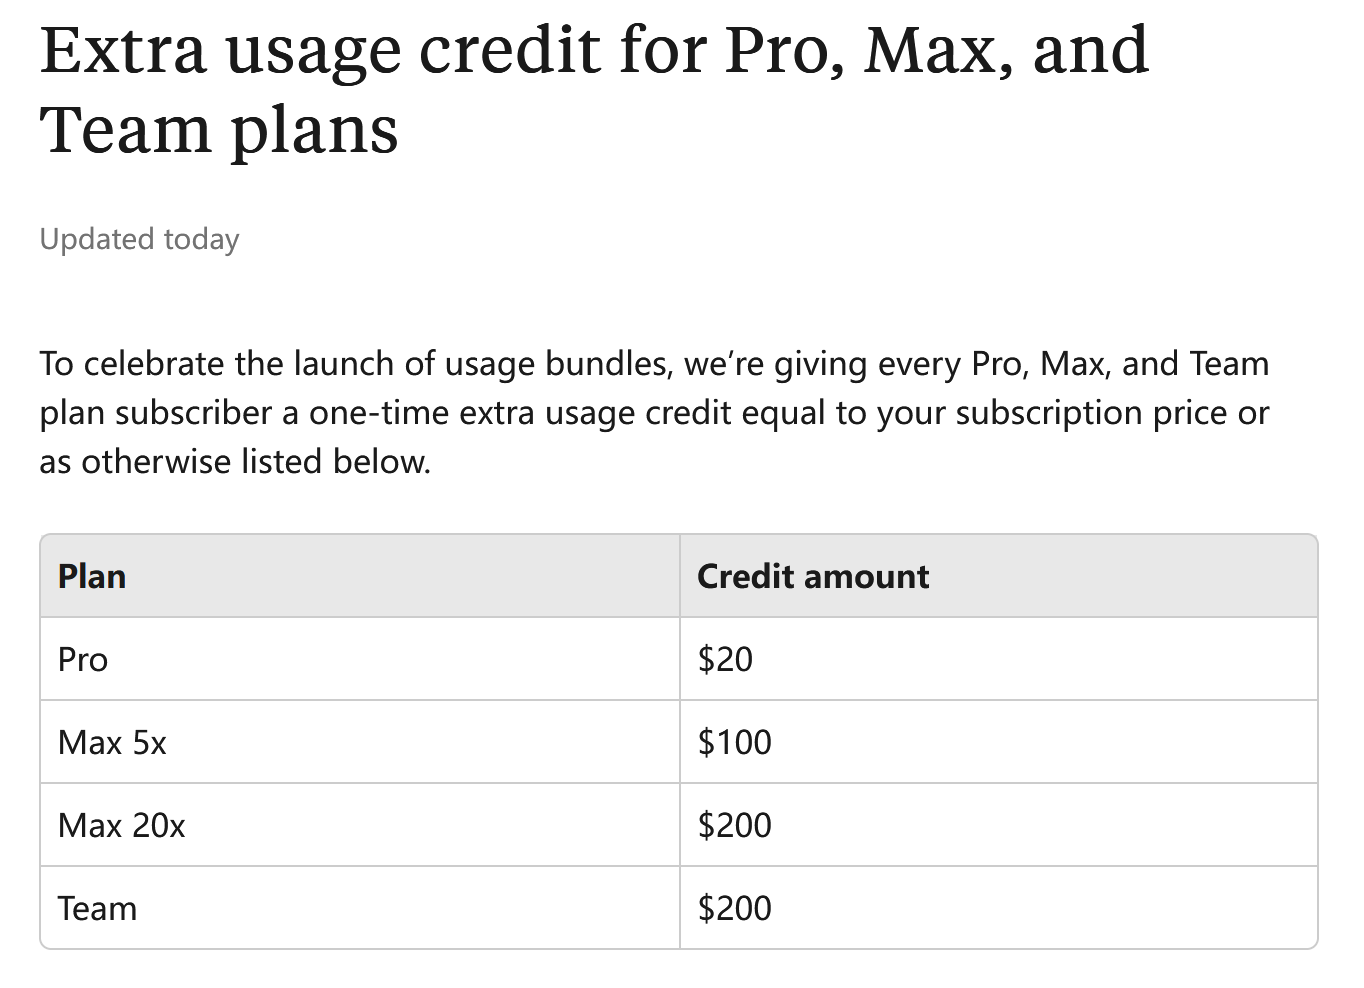Screen dimensions: 1364x988
Task: Select the "Max 5x" plan cell
Action: (x=112, y=743)
